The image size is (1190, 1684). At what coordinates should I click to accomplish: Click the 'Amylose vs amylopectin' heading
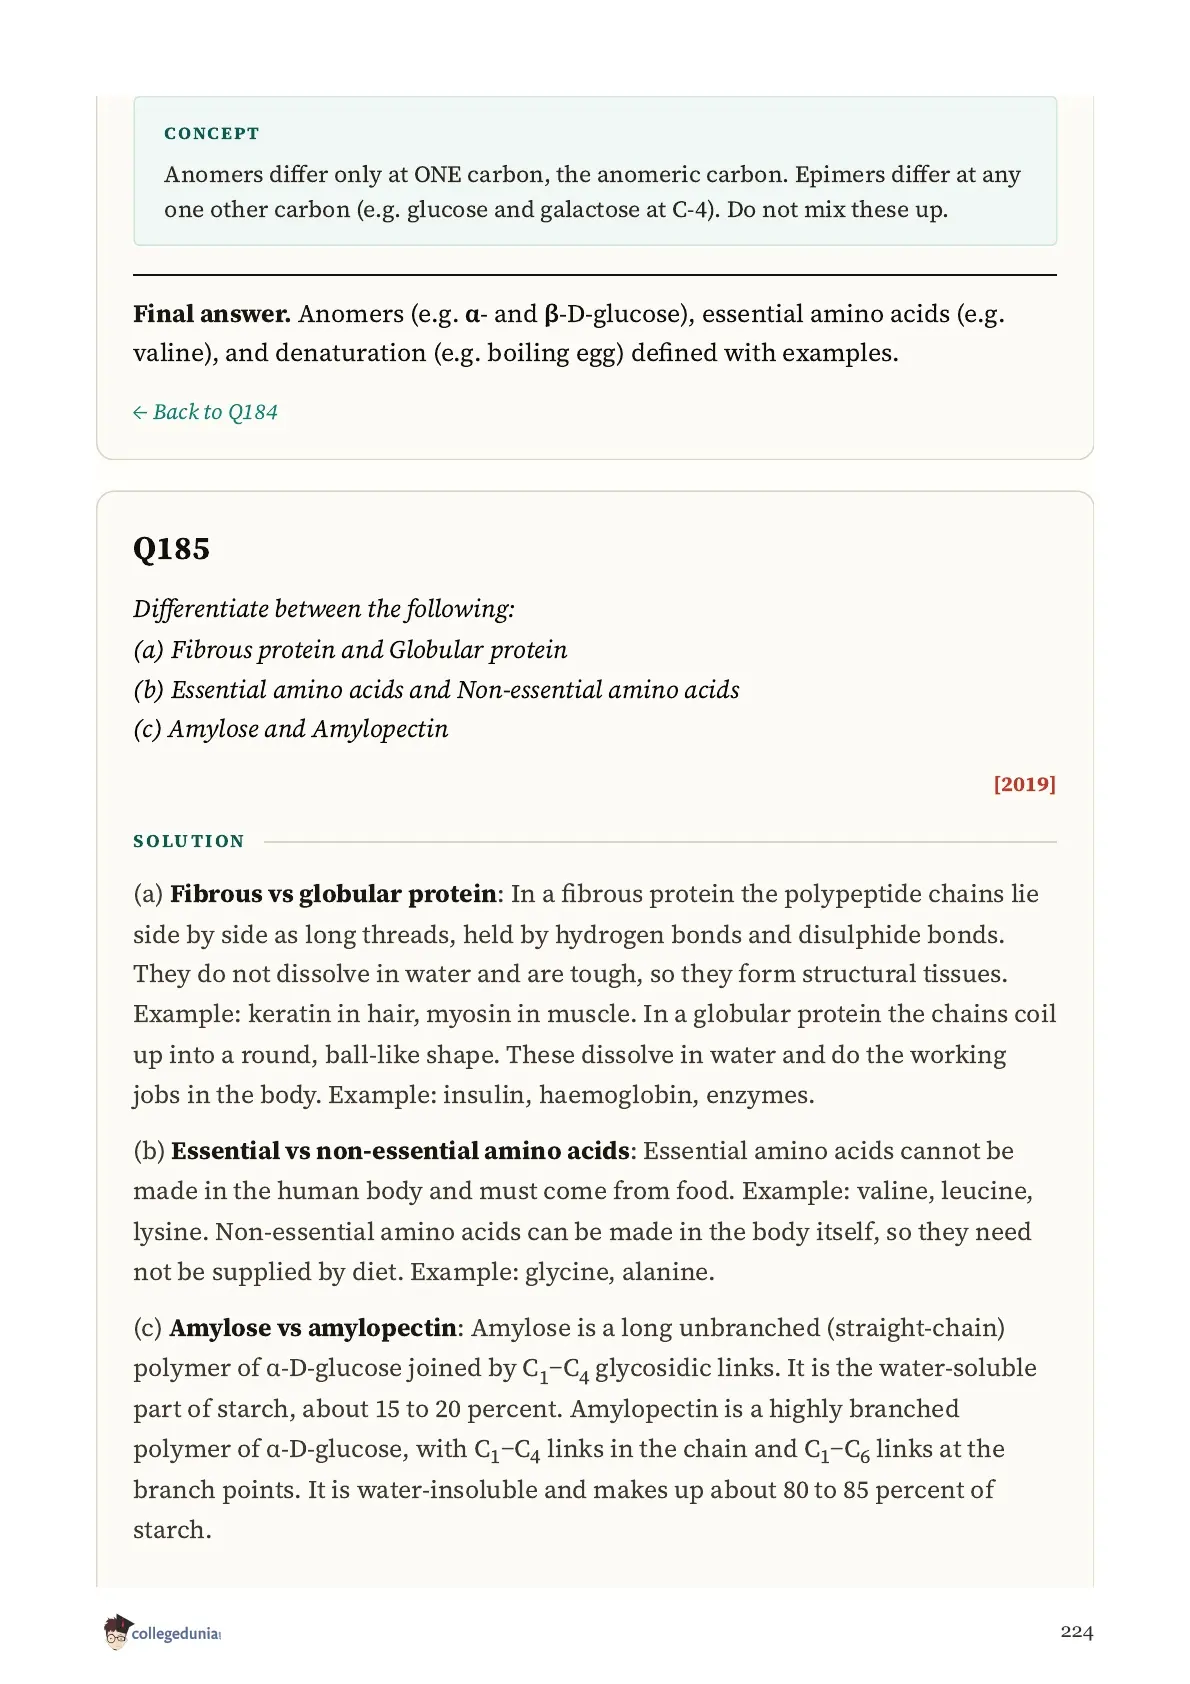pyautogui.click(x=313, y=1328)
